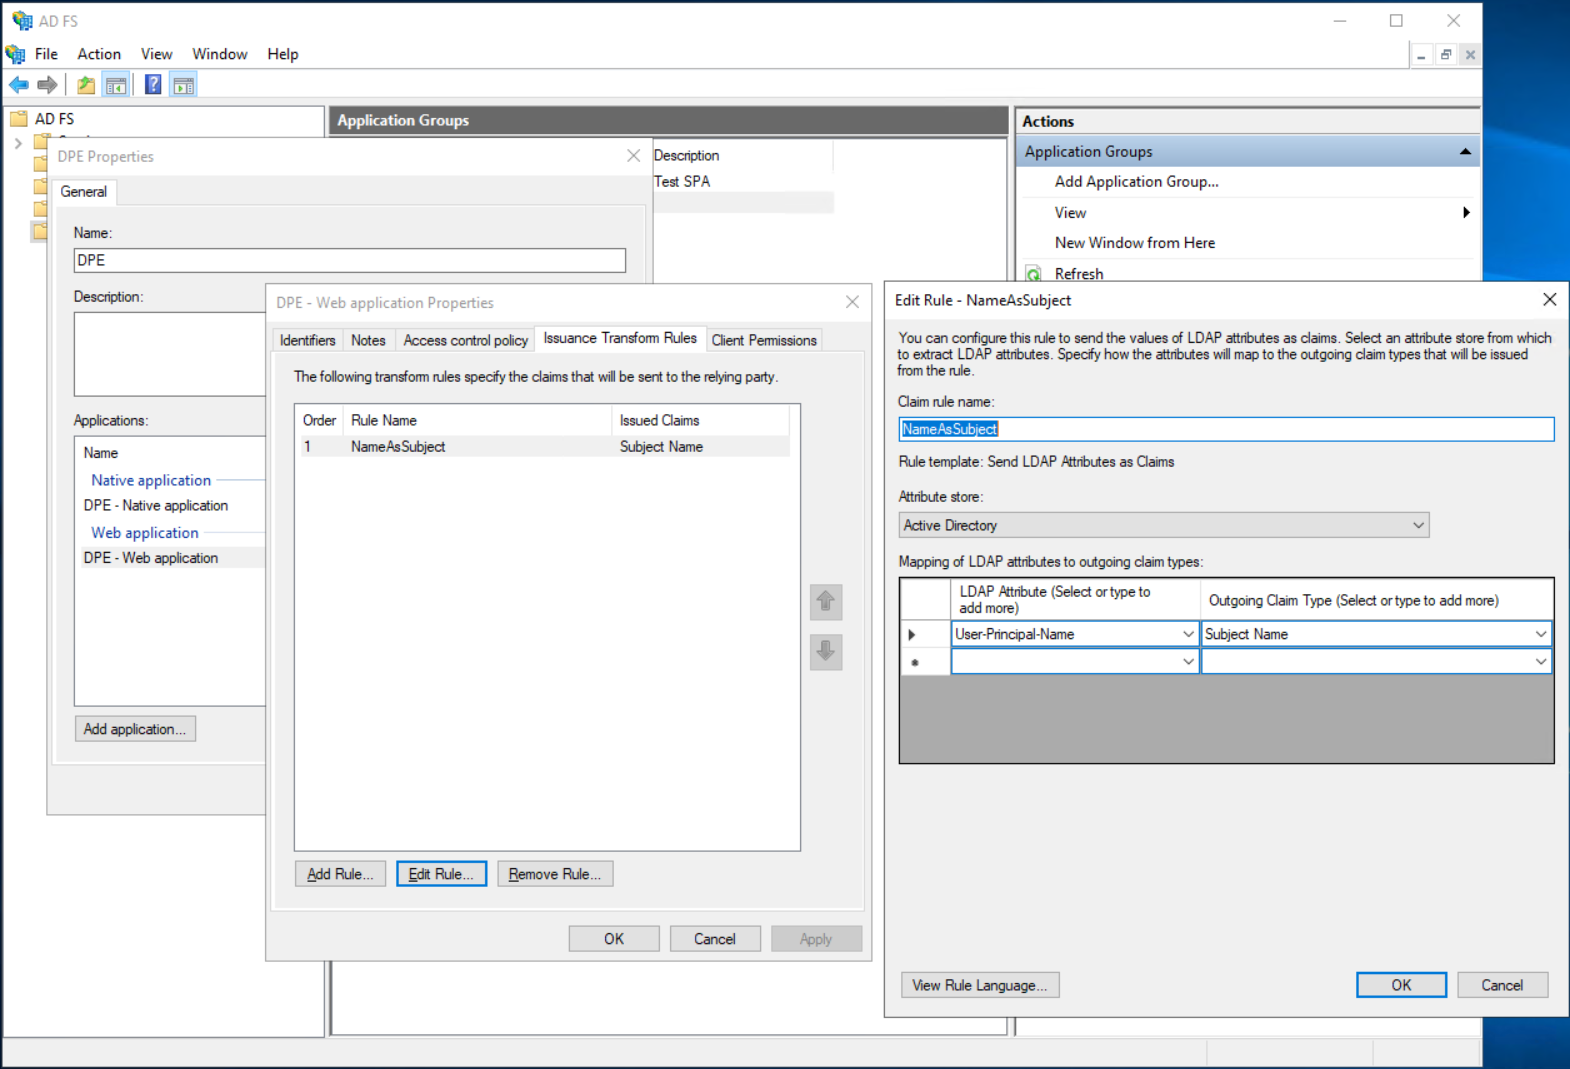Open the Action menu
The image size is (1570, 1069).
[x=99, y=54]
